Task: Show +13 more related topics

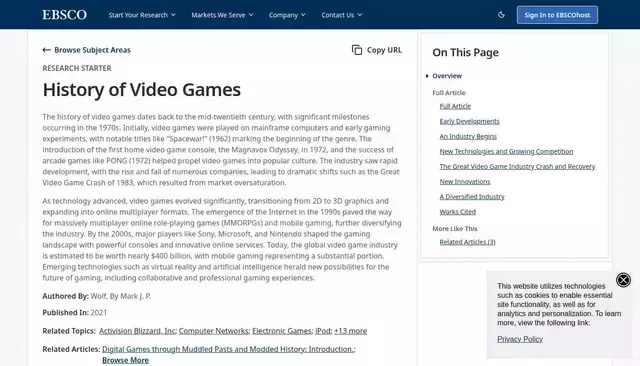Action: pyautogui.click(x=351, y=331)
